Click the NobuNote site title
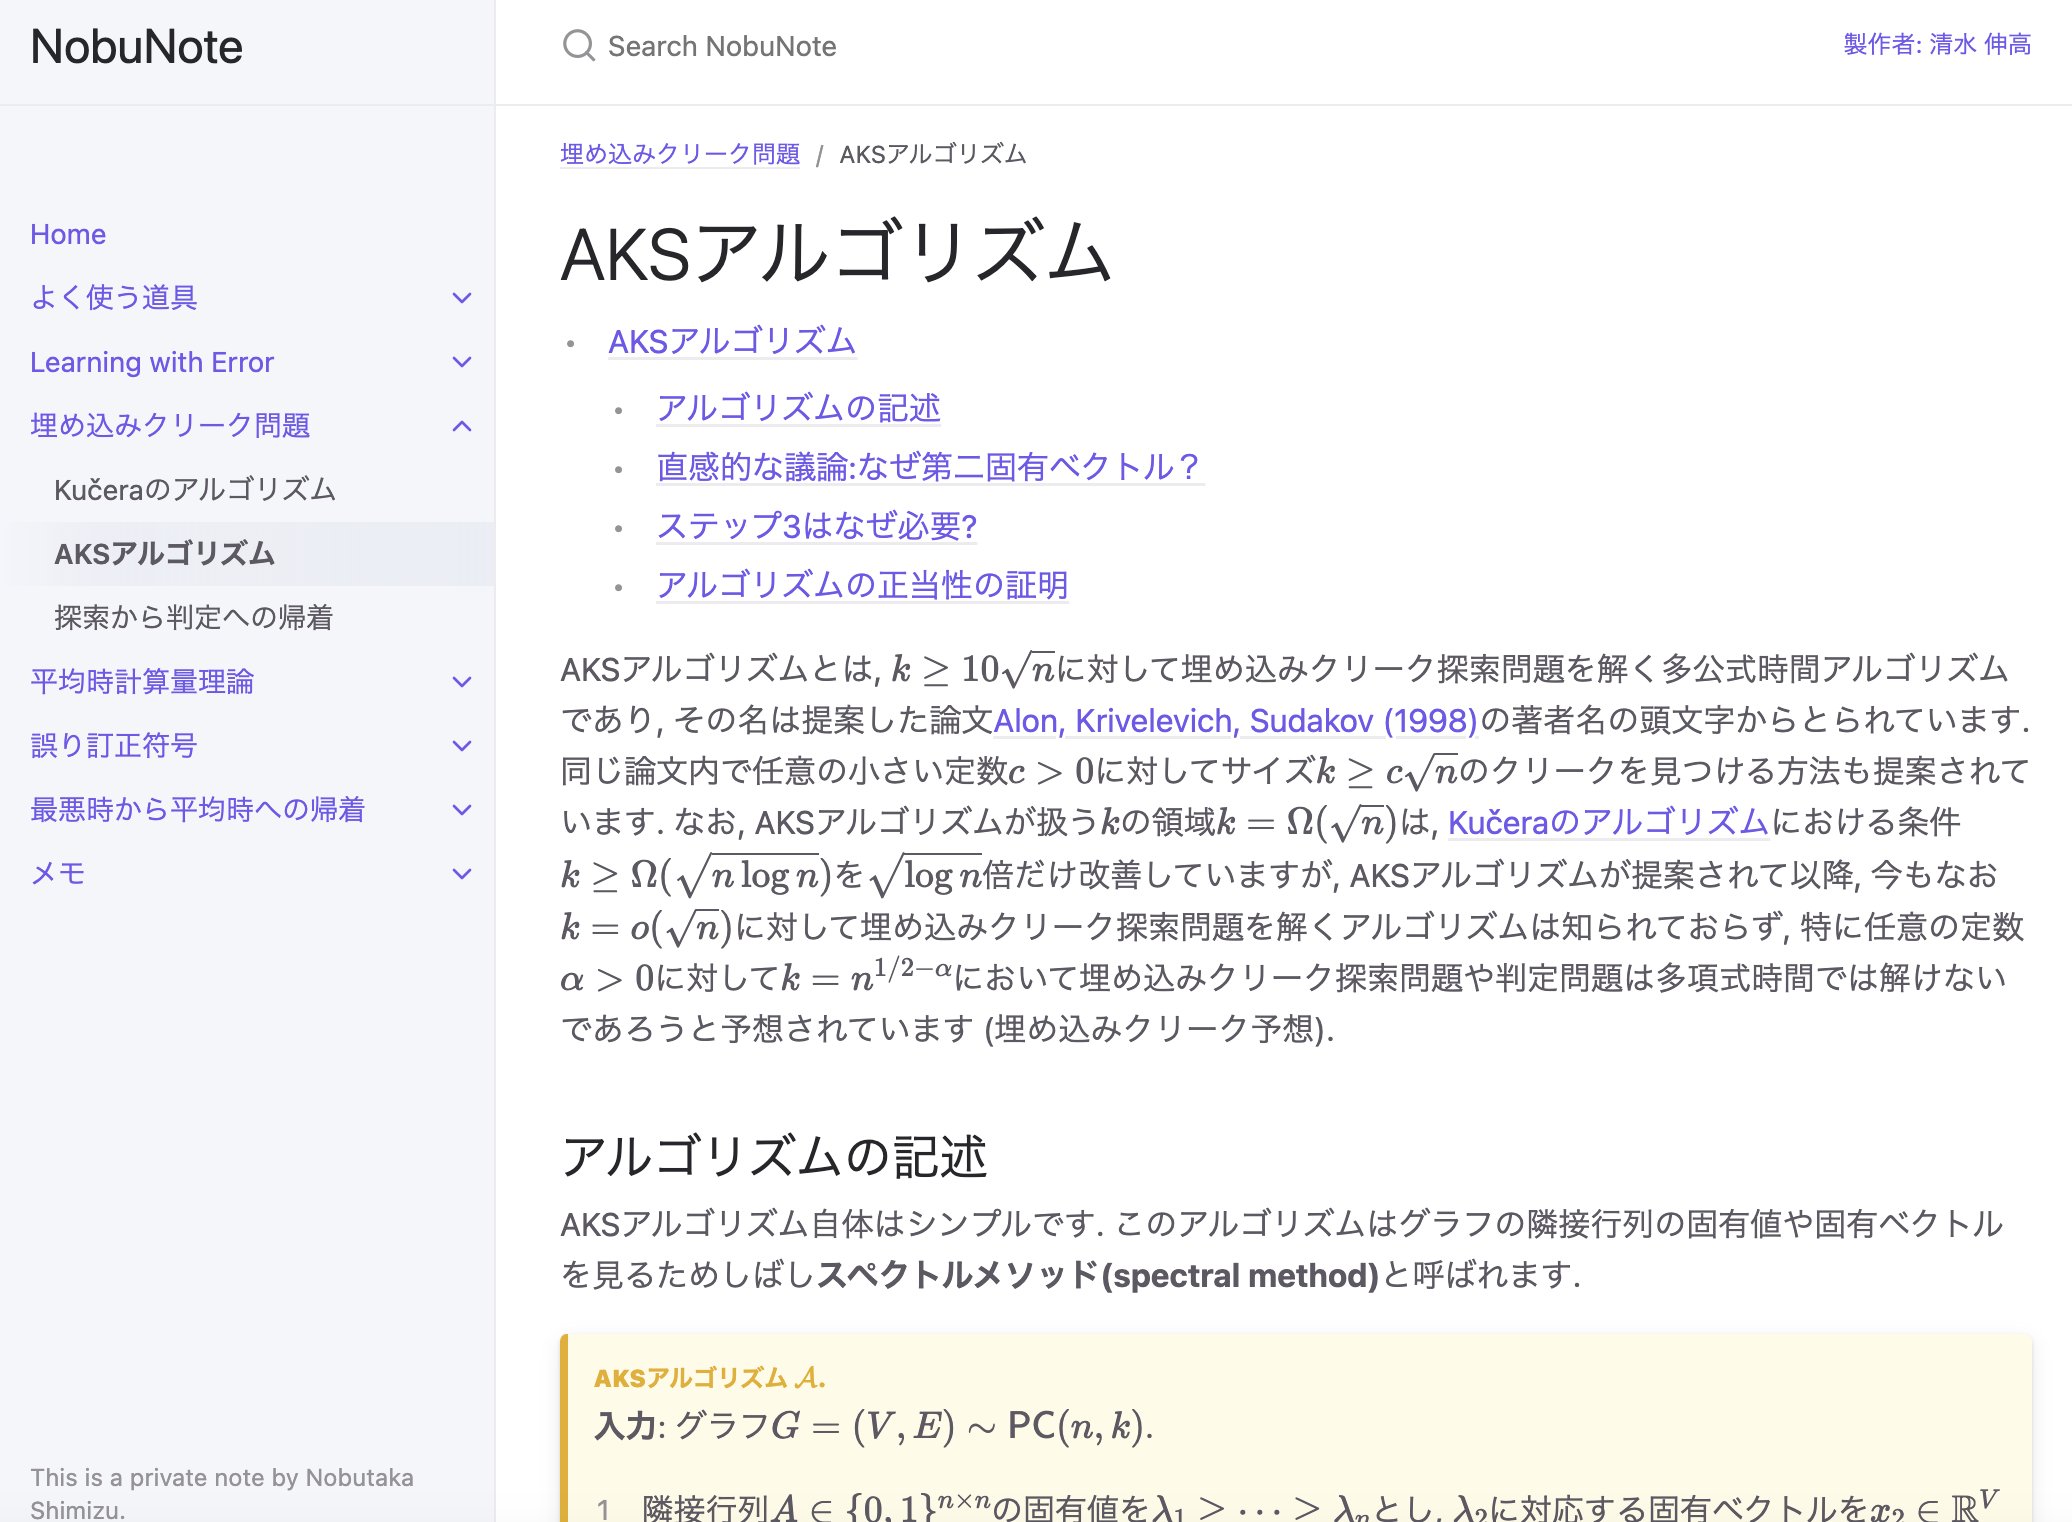This screenshot has width=2072, height=1522. click(136, 47)
